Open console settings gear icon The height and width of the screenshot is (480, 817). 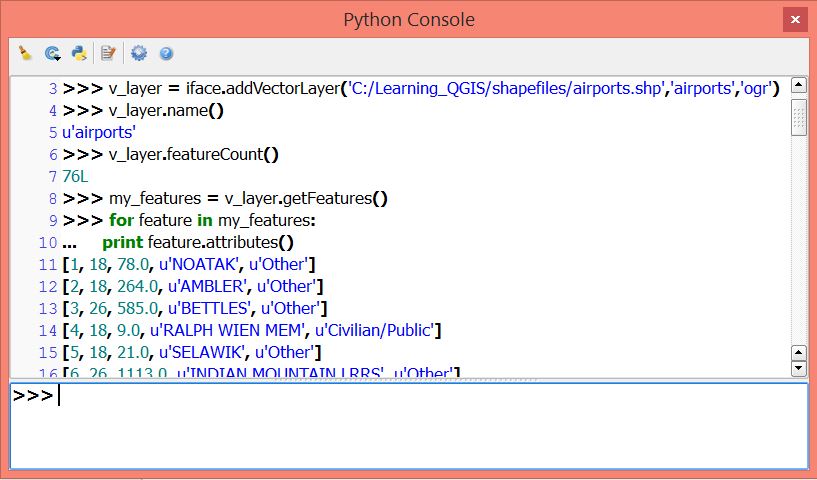point(139,53)
